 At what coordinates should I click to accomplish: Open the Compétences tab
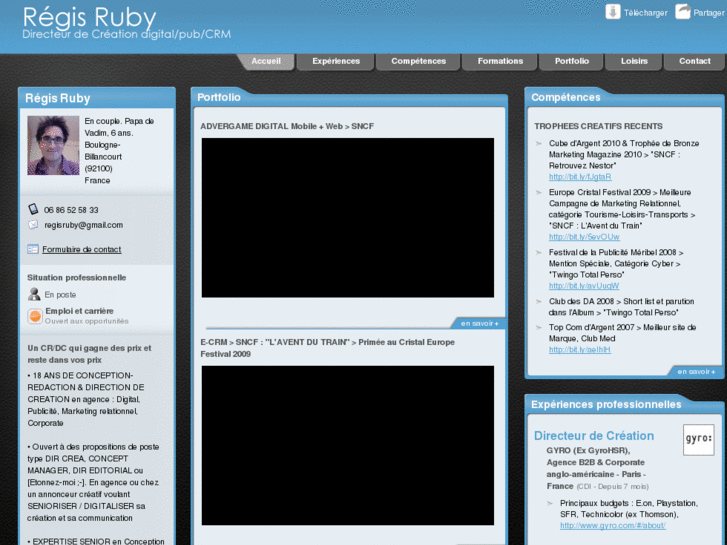pyautogui.click(x=418, y=61)
